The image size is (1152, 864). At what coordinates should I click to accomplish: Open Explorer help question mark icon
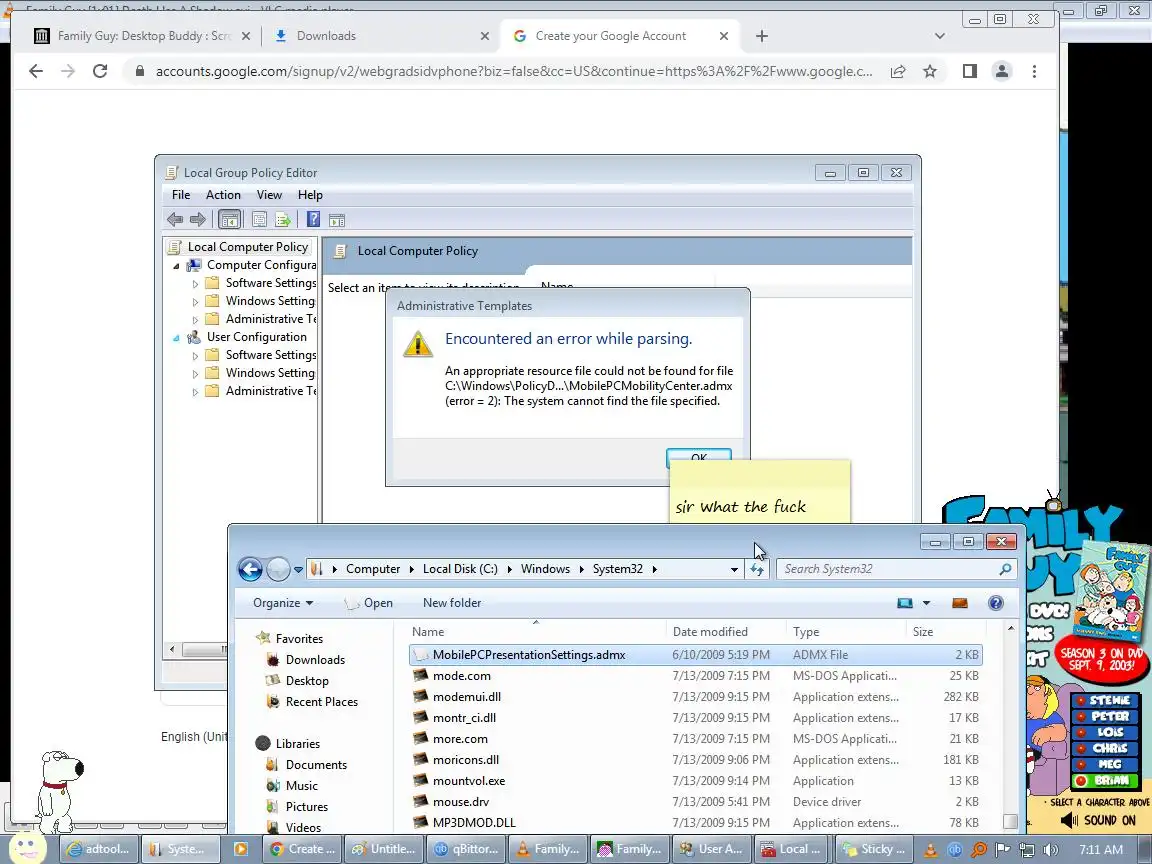click(996, 603)
